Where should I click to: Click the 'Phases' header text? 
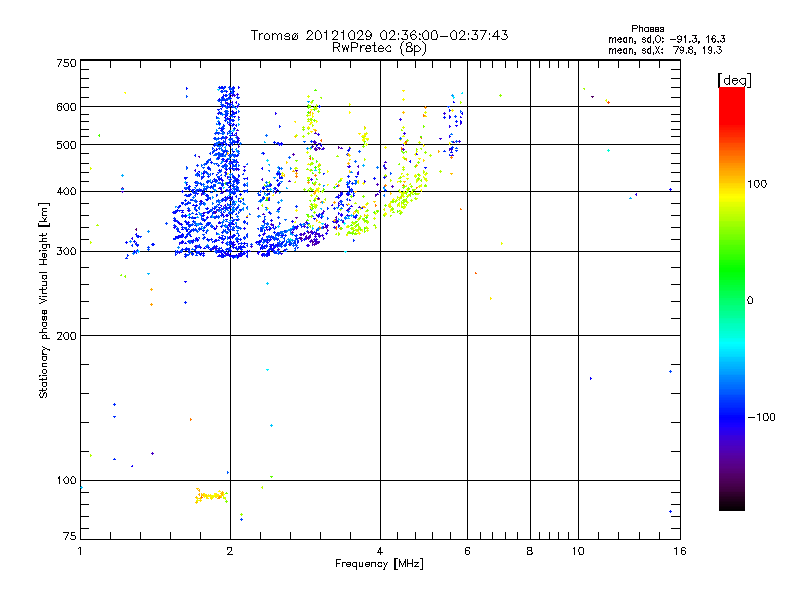click(x=647, y=29)
